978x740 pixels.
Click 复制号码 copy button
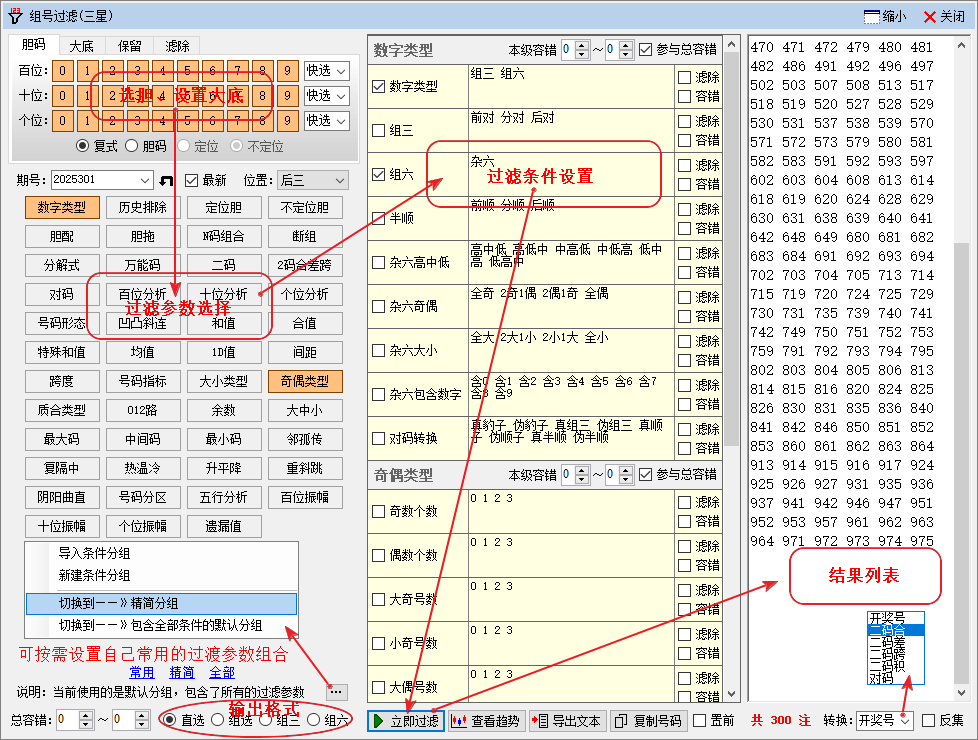pos(647,720)
